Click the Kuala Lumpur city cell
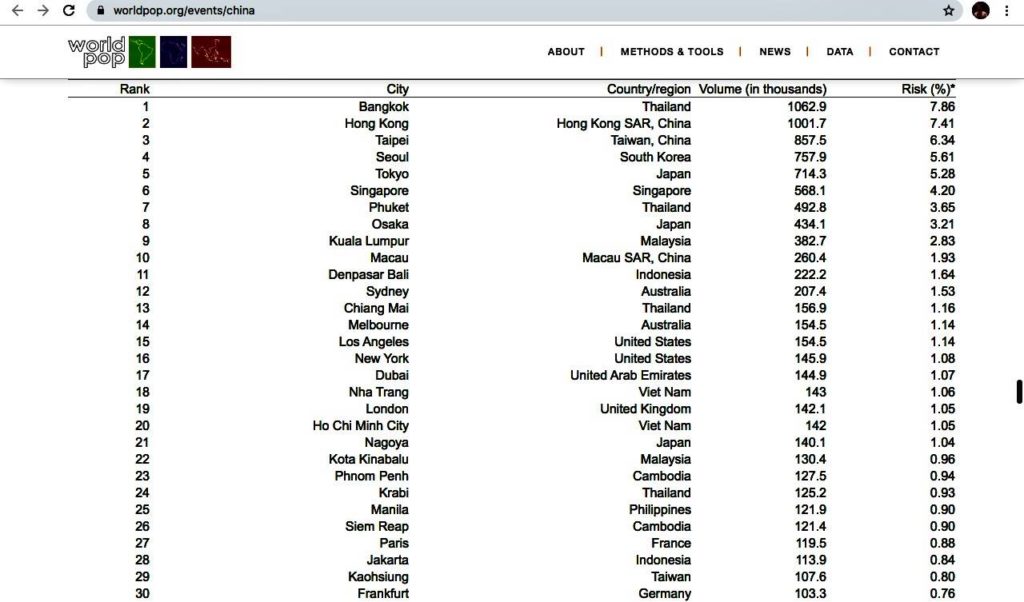1024x602 pixels. coord(369,242)
